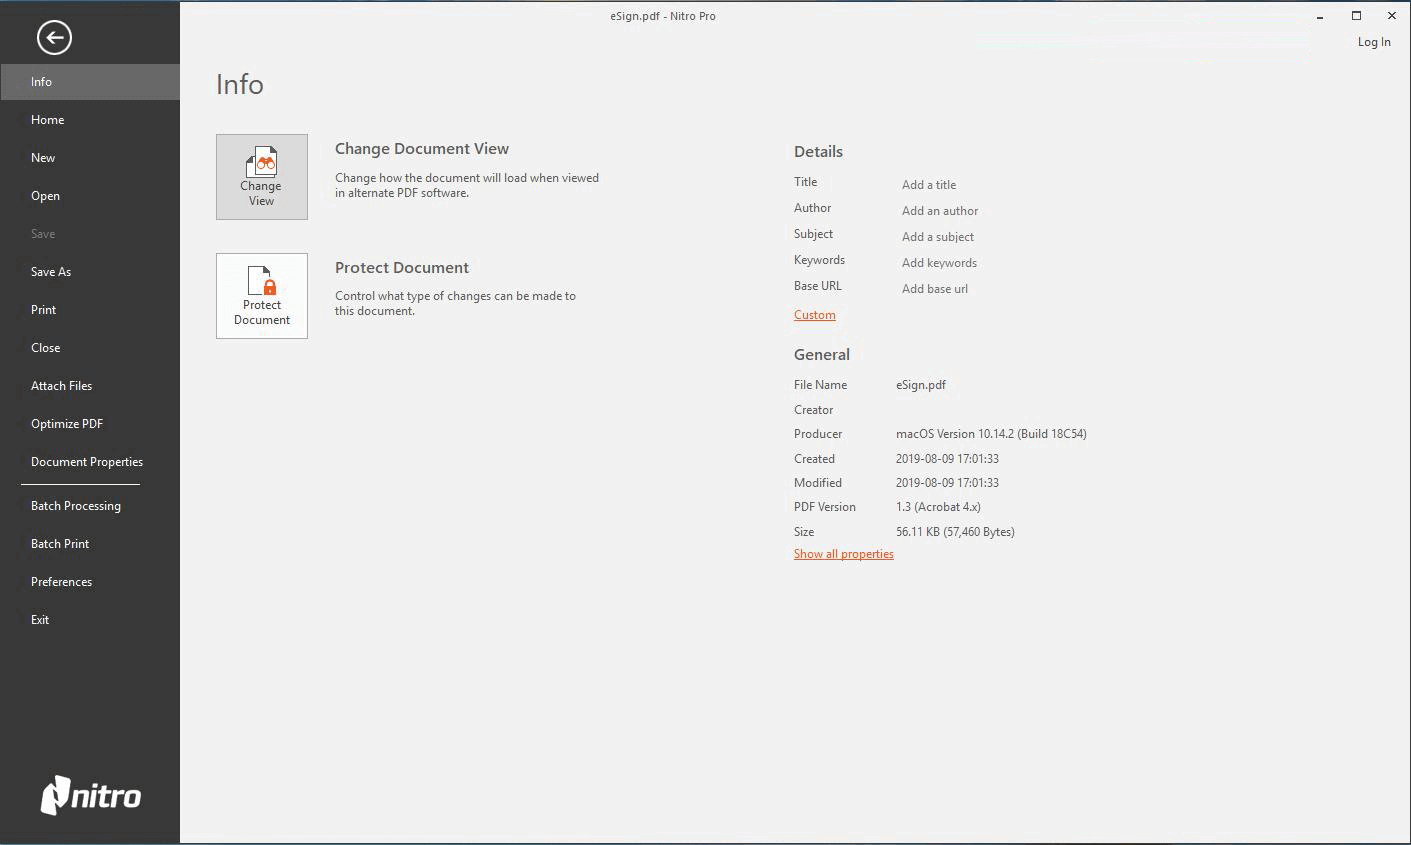The height and width of the screenshot is (845, 1411).
Task: Choose Open from the sidebar menu
Action: [45, 196]
